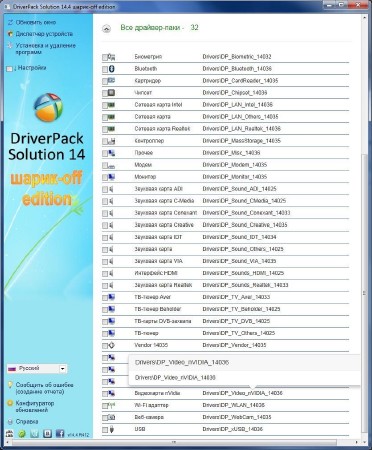Select the Звуковая карта VIA checkbox

point(105,262)
